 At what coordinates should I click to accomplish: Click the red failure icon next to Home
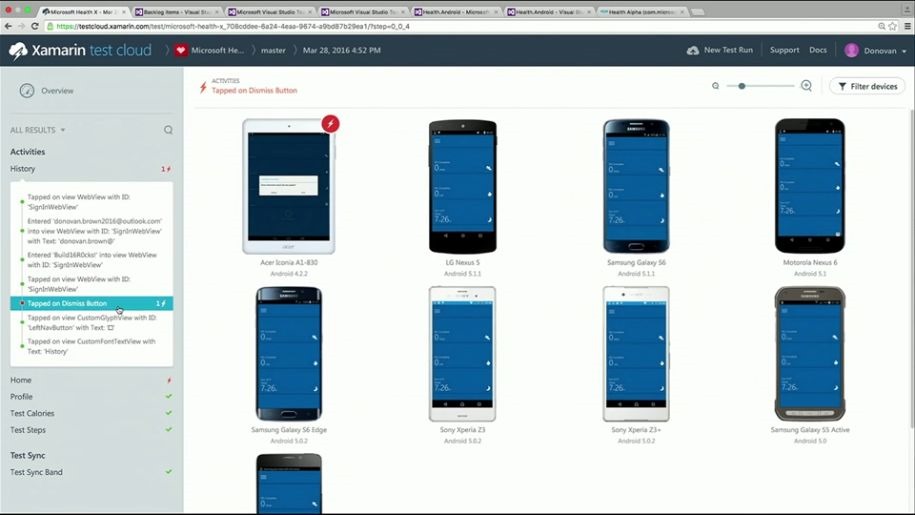(169, 380)
